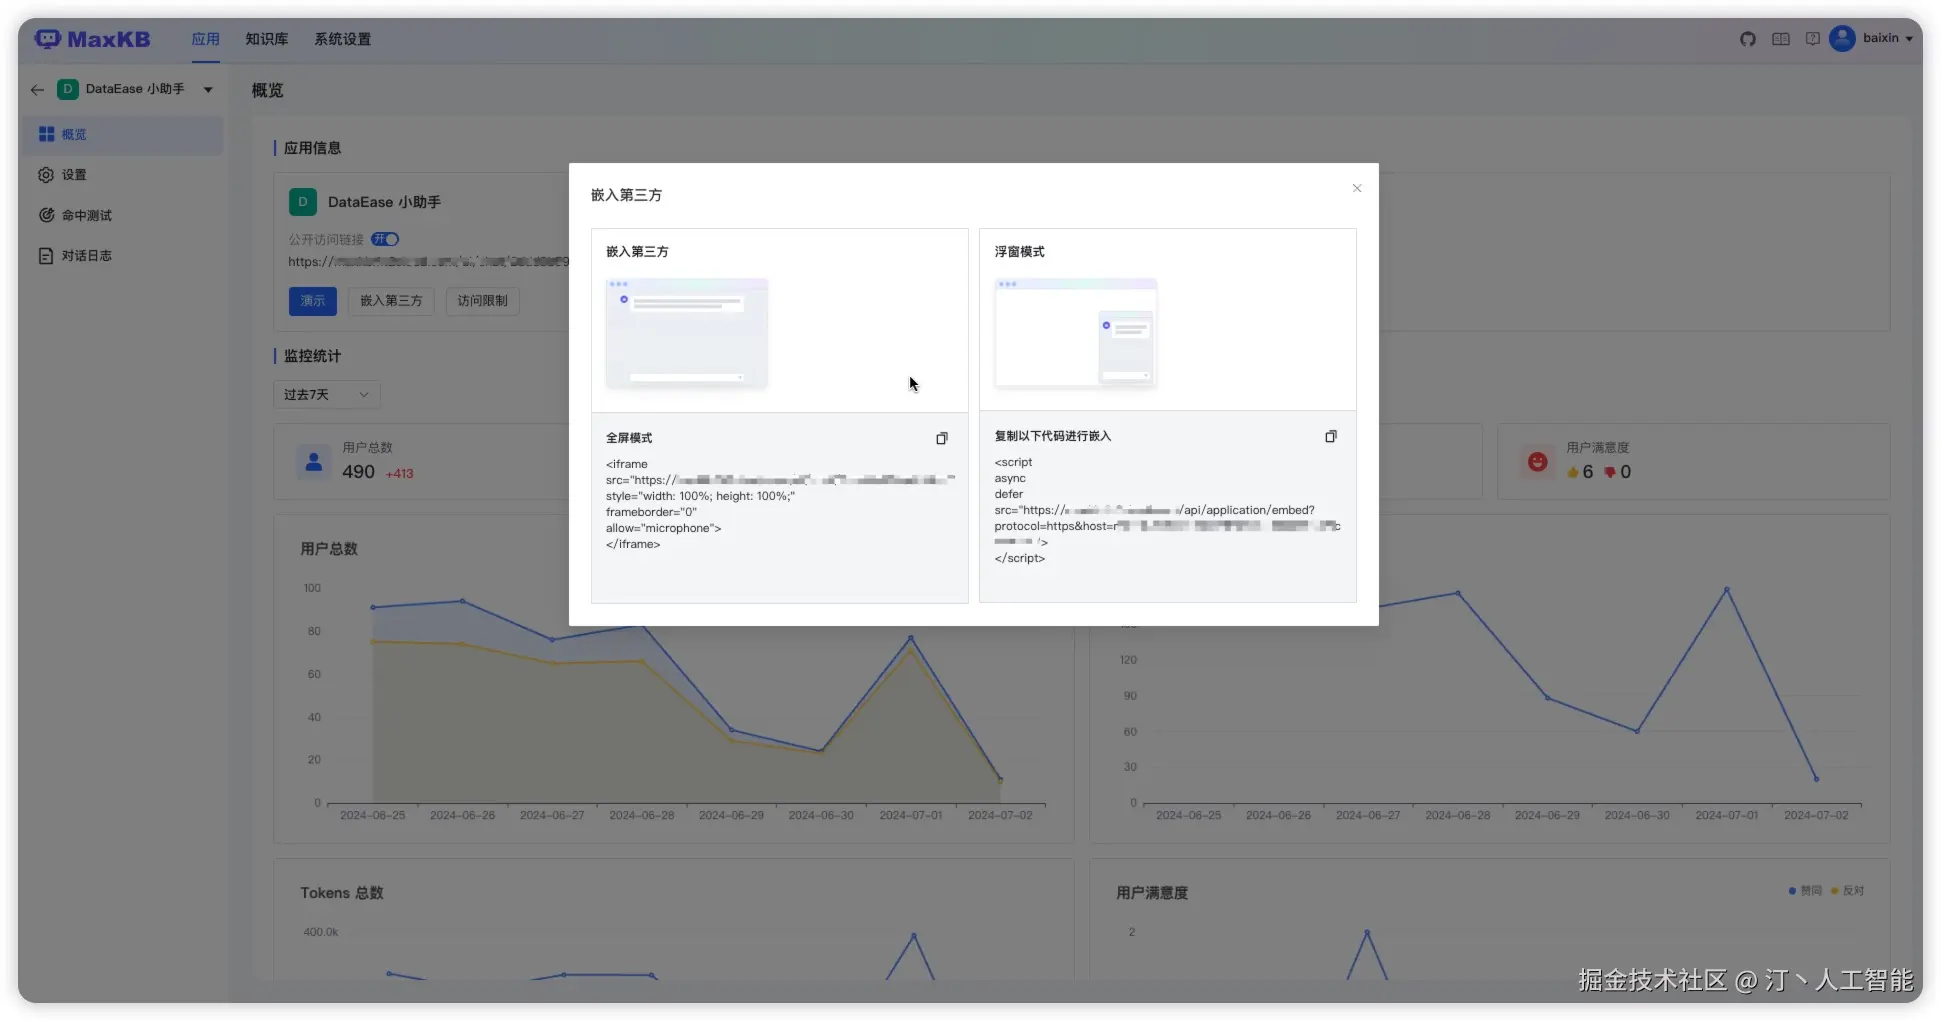Open 对话日志 in the sidebar menu
Viewport: 1941px width, 1021px height.
(123, 256)
